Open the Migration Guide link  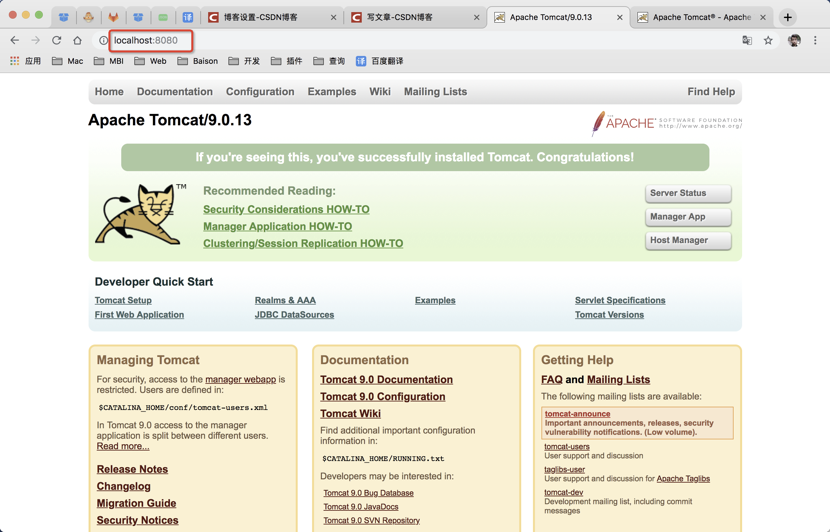tap(137, 503)
